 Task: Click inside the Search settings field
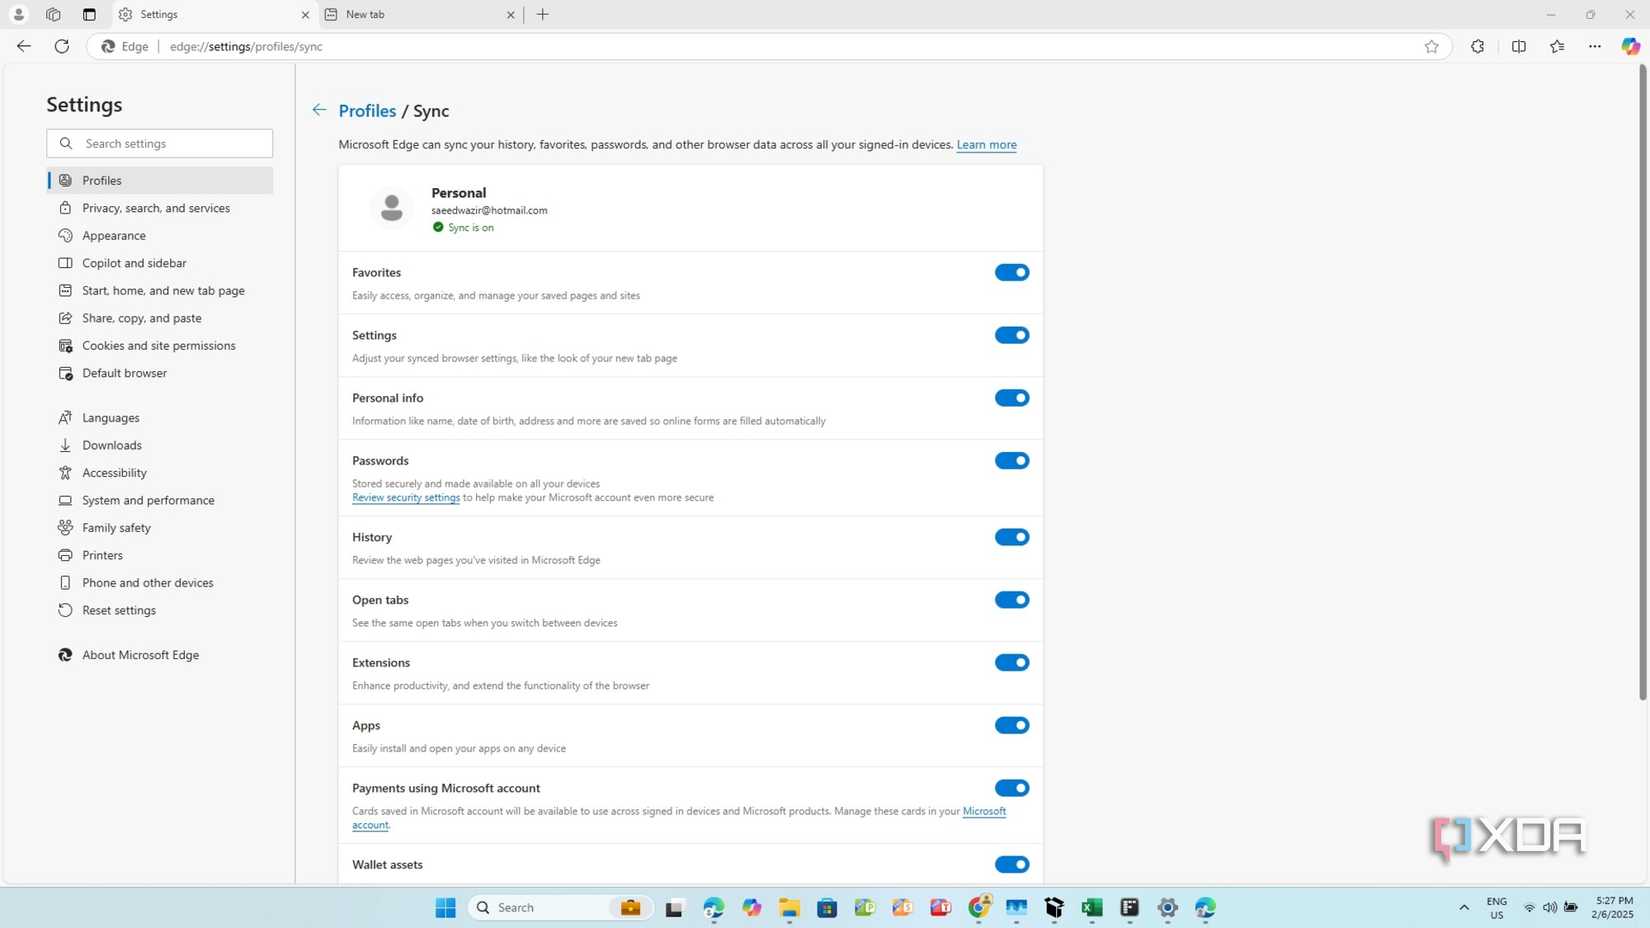(158, 143)
